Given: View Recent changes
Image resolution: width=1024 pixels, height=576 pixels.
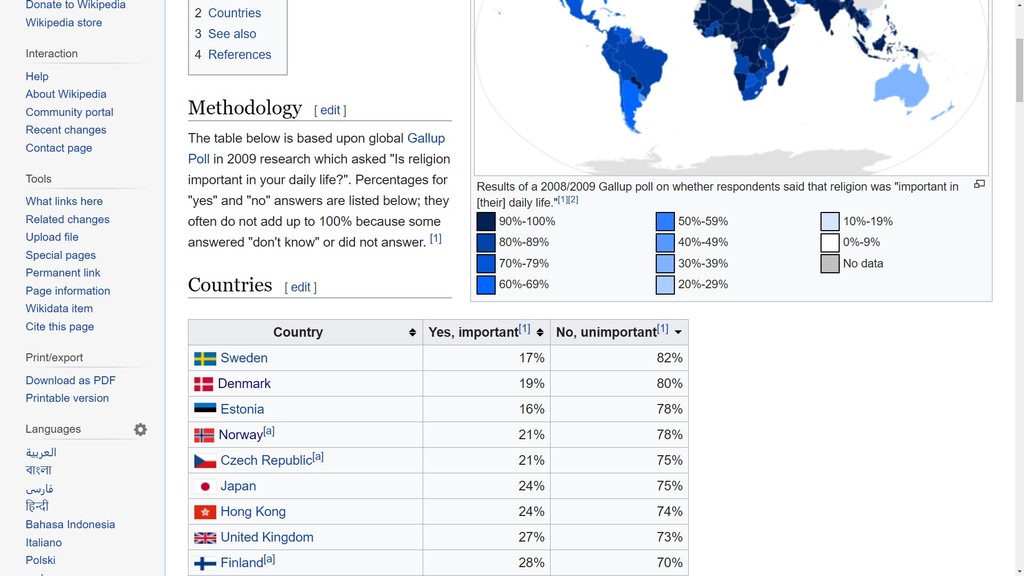Looking at the screenshot, I should tap(66, 130).
